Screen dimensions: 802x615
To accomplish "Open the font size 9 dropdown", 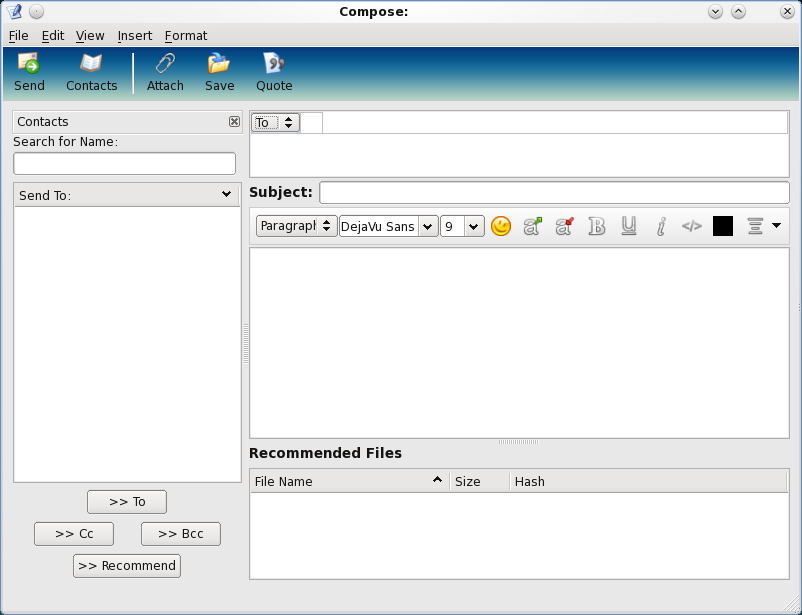I will pos(462,226).
